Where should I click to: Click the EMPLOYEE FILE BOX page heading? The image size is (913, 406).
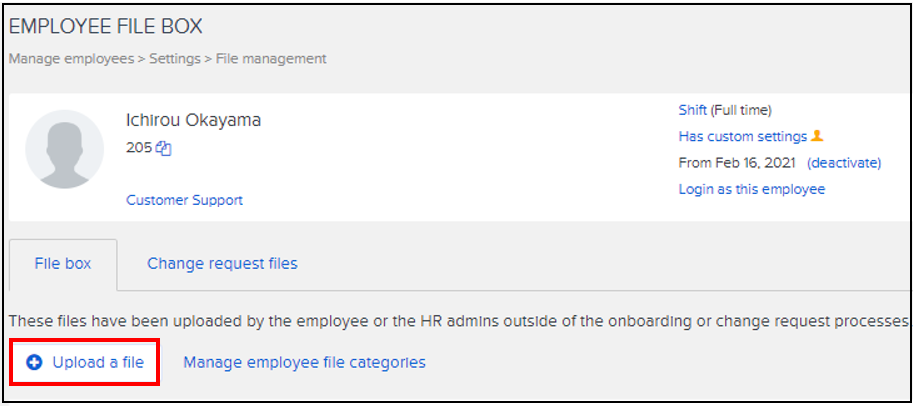coord(105,27)
